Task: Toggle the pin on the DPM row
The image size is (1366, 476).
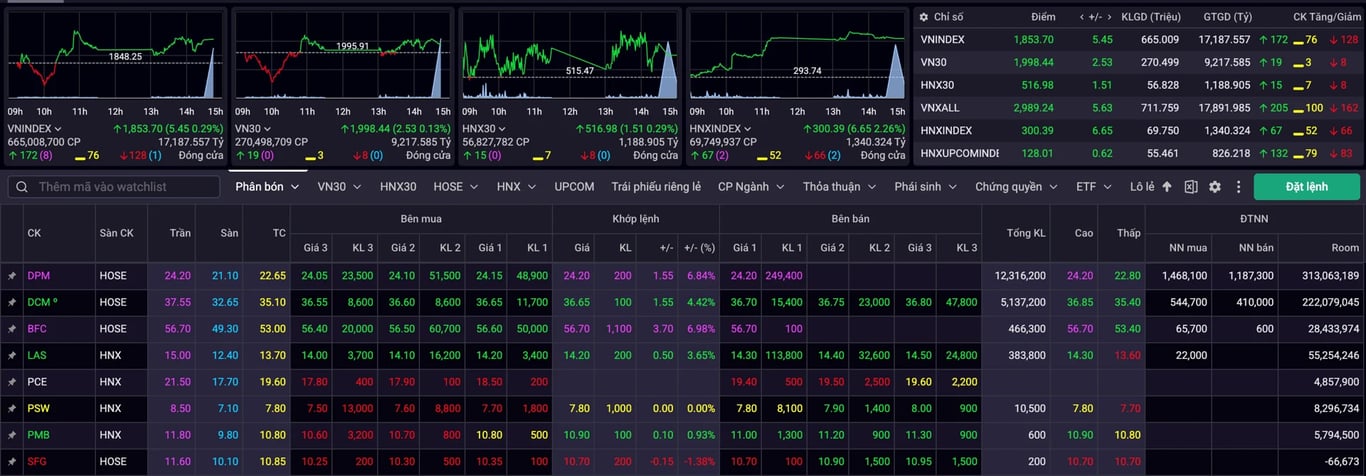Action: (x=12, y=275)
